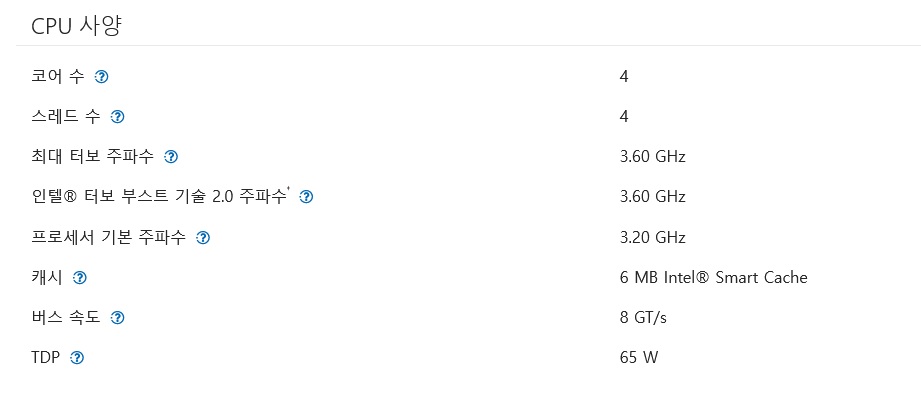Image resolution: width=921 pixels, height=409 pixels.
Task: Open help icon next to 코어 수
Action: [x=102, y=76]
